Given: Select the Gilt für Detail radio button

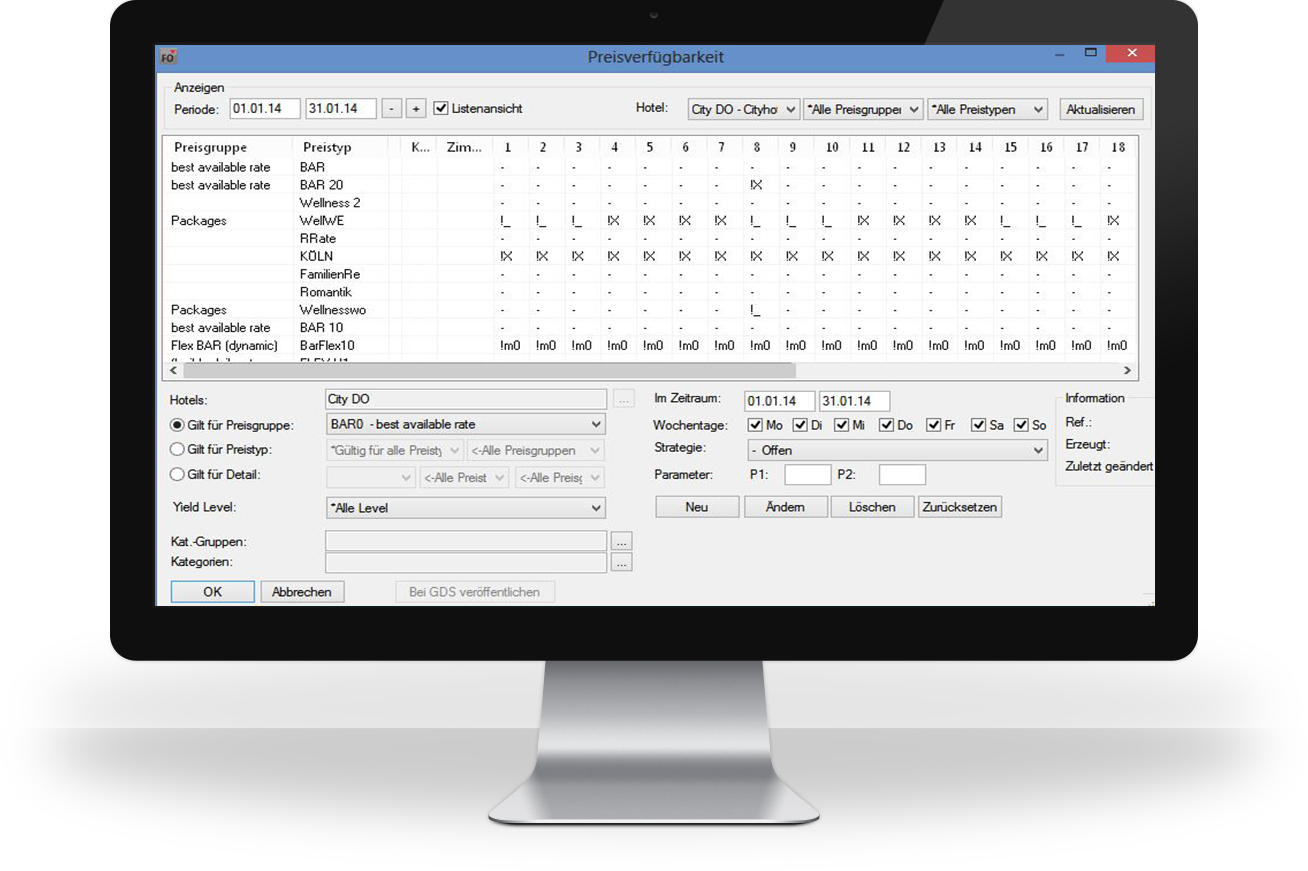Looking at the screenshot, I should [x=177, y=475].
